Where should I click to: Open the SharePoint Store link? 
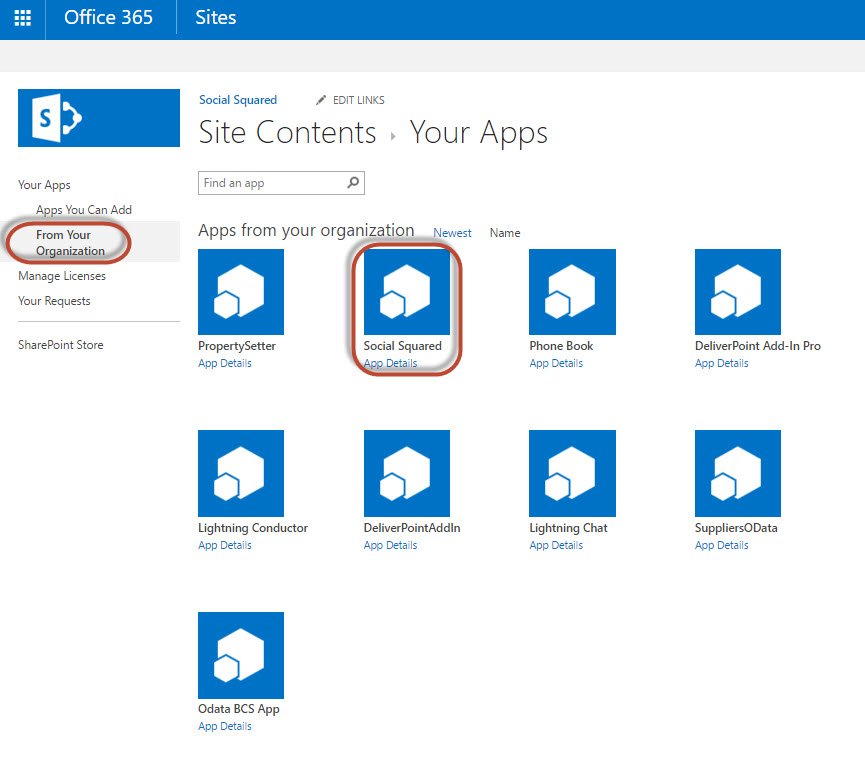click(61, 345)
